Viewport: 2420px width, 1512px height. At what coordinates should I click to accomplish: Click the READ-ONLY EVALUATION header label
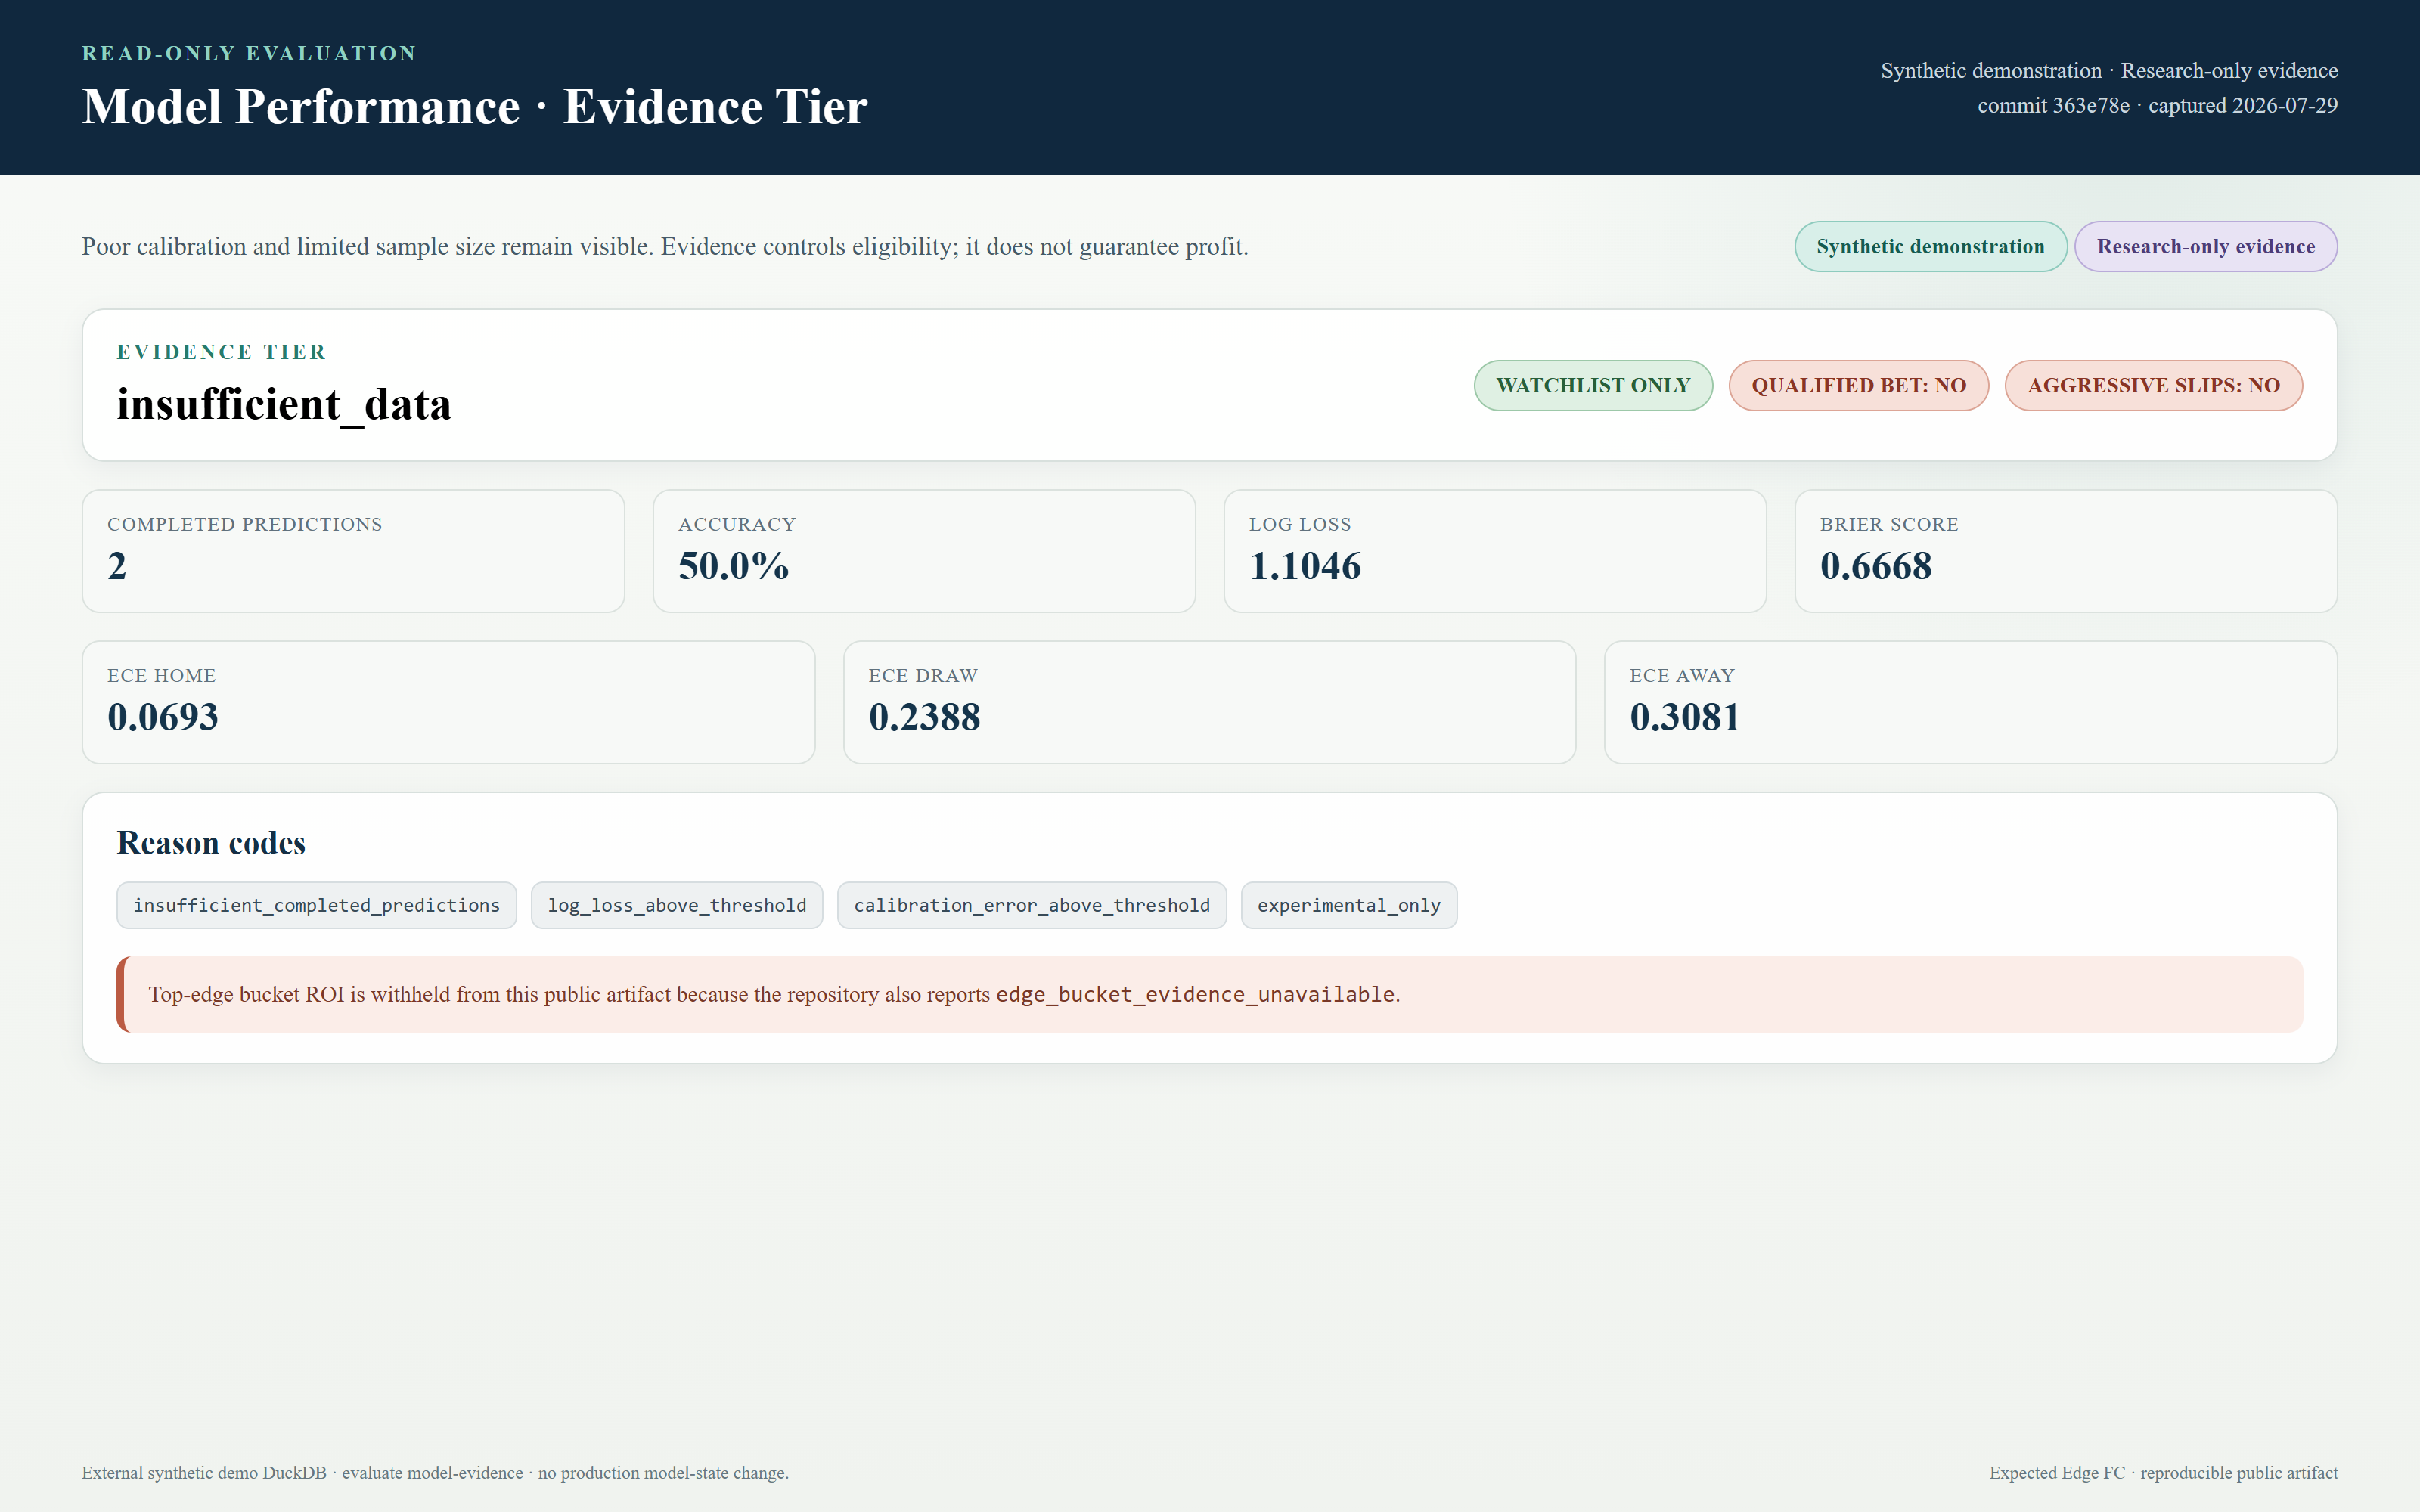(249, 54)
